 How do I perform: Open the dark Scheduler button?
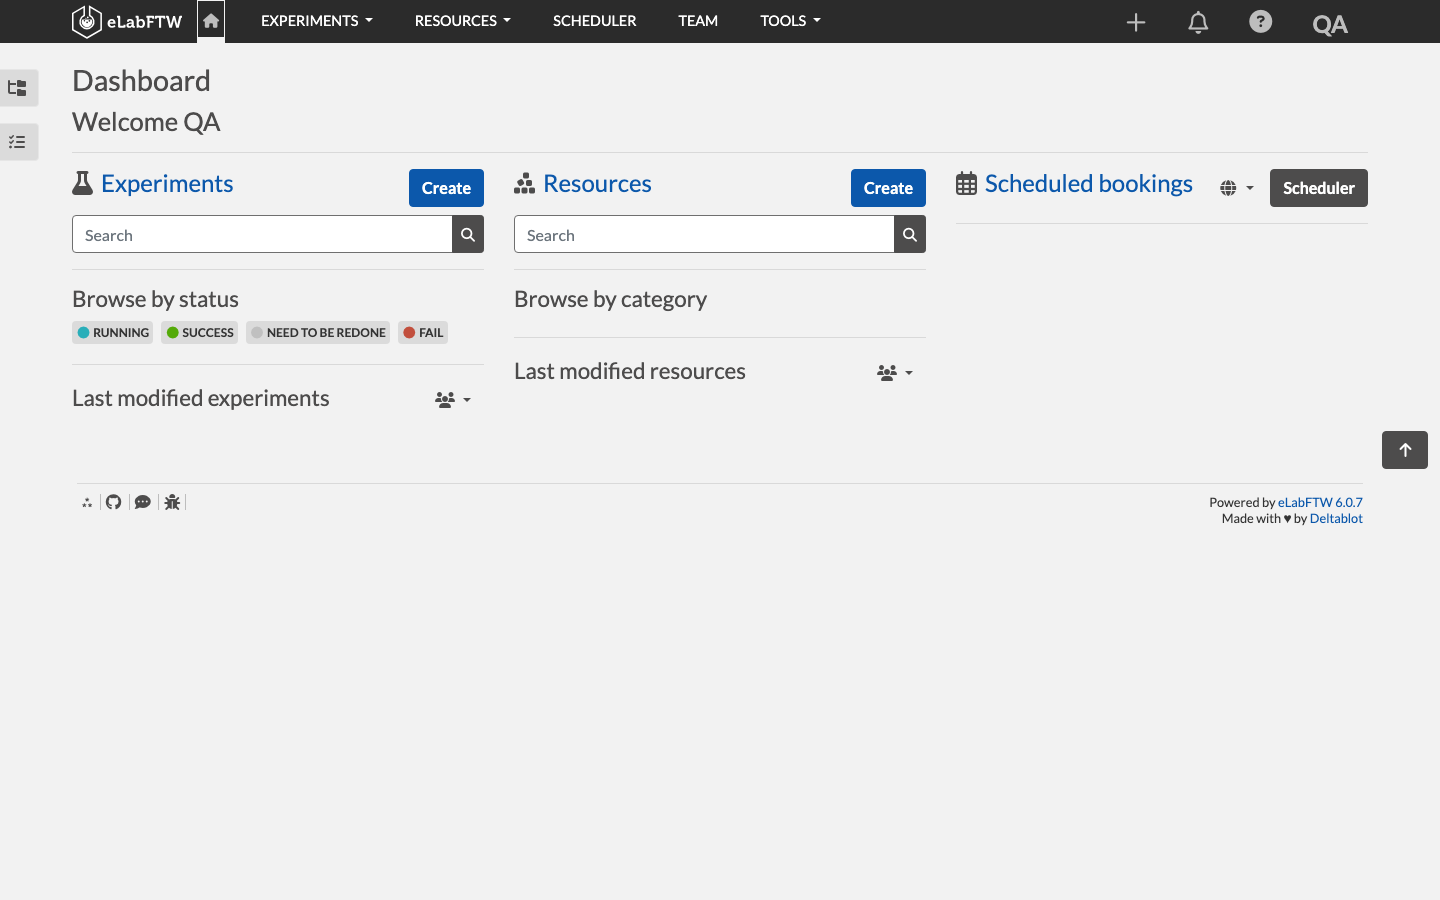tap(1319, 188)
